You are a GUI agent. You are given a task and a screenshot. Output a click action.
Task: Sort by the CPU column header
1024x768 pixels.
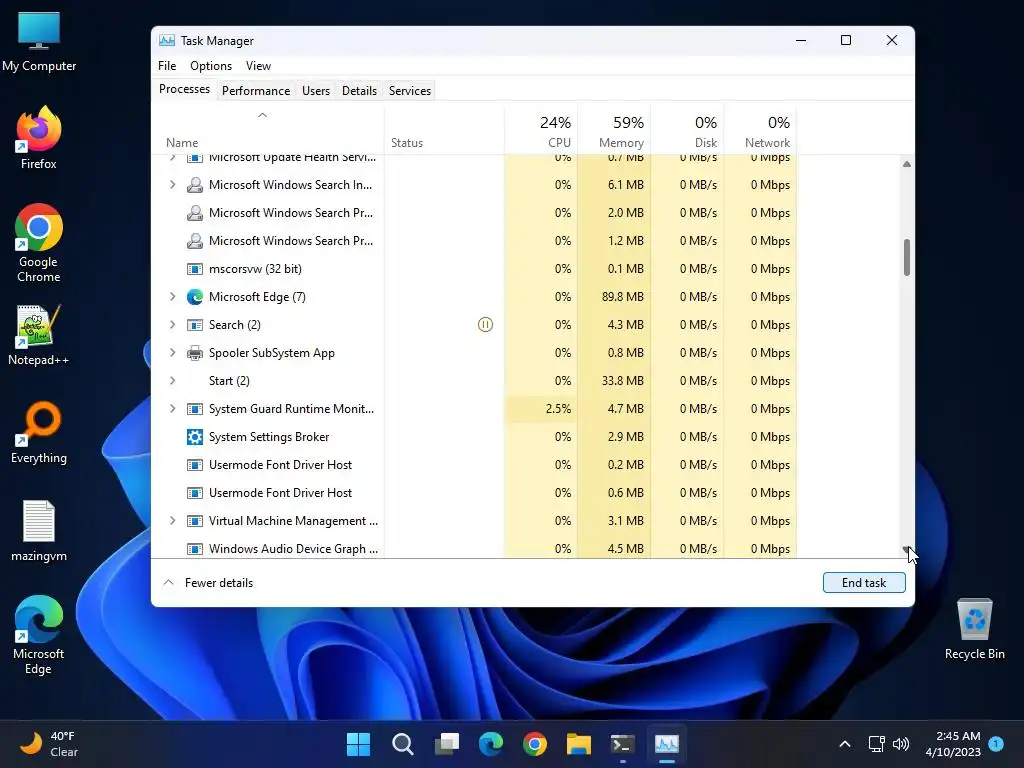tap(541, 131)
